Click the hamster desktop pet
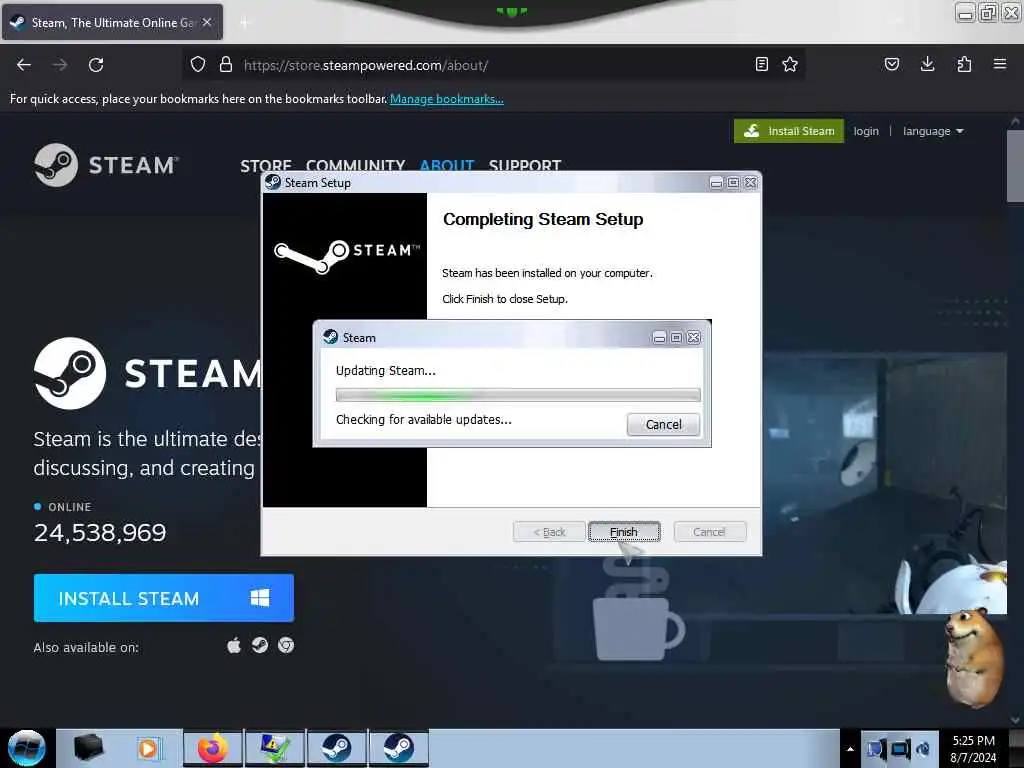Screen dimensions: 1024x768 973,656
